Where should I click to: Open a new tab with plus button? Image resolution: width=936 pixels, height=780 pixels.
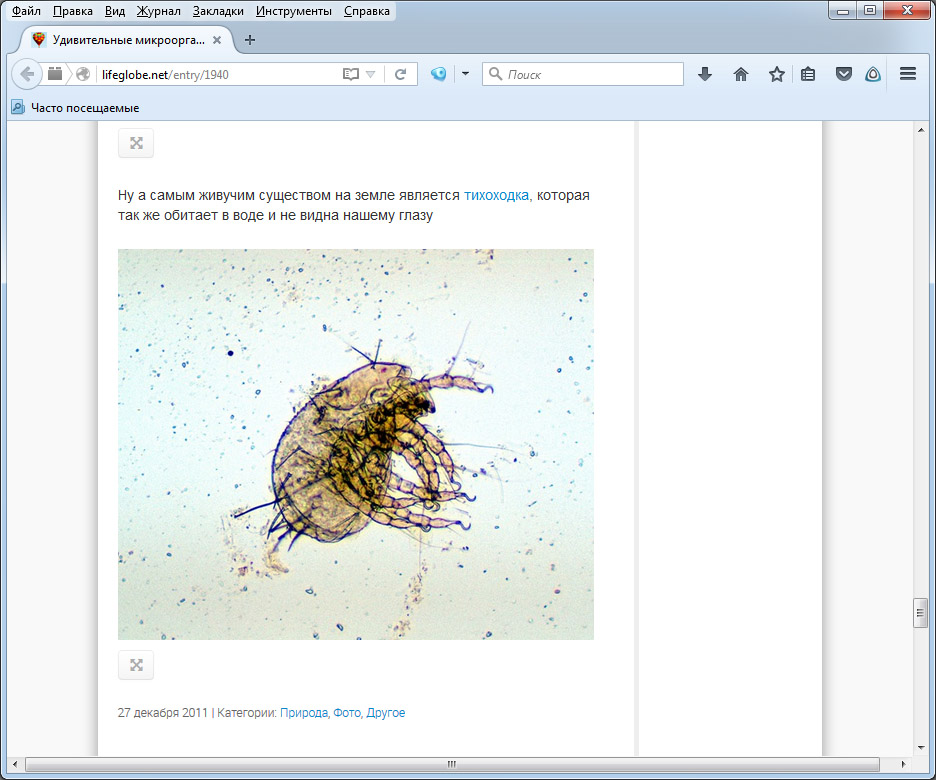[250, 40]
